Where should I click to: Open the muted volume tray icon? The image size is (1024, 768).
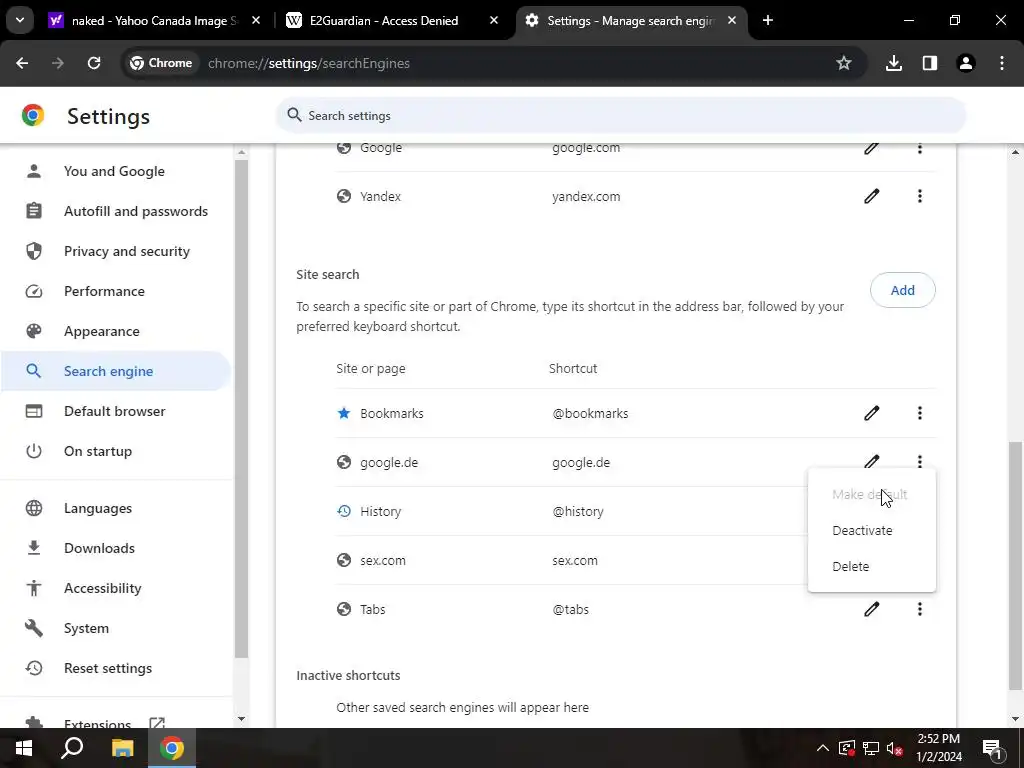coord(895,748)
